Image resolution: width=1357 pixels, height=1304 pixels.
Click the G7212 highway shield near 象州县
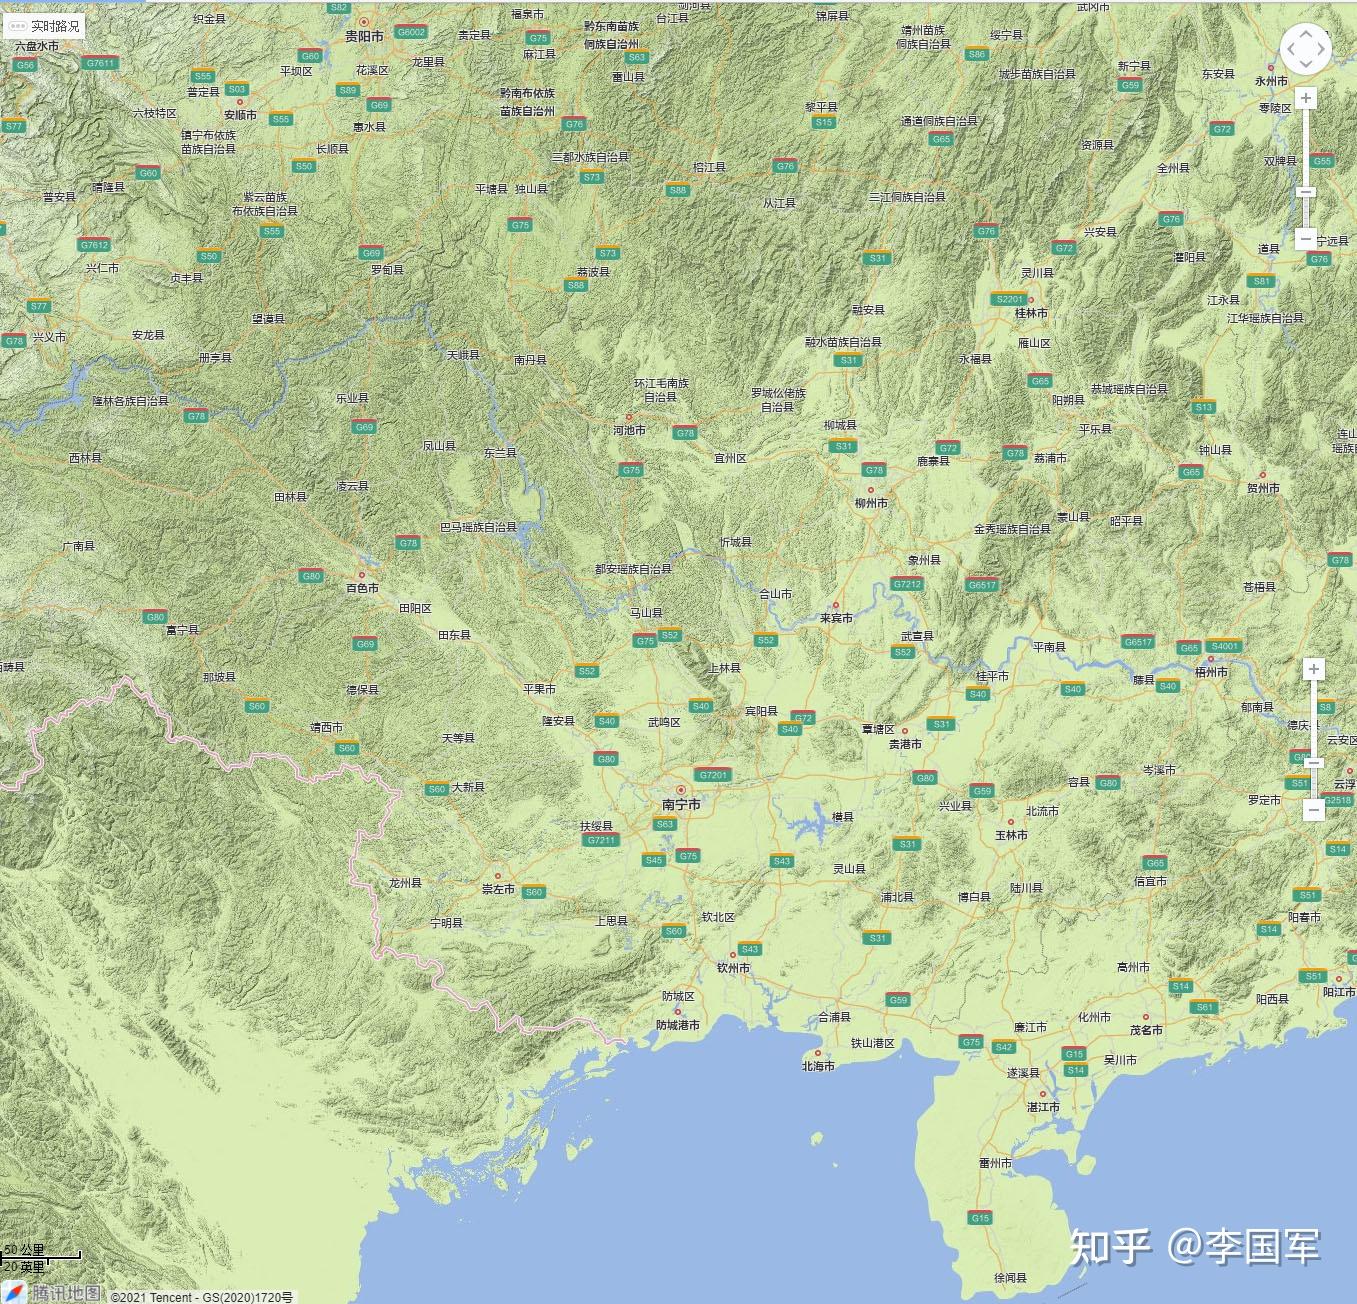(907, 584)
